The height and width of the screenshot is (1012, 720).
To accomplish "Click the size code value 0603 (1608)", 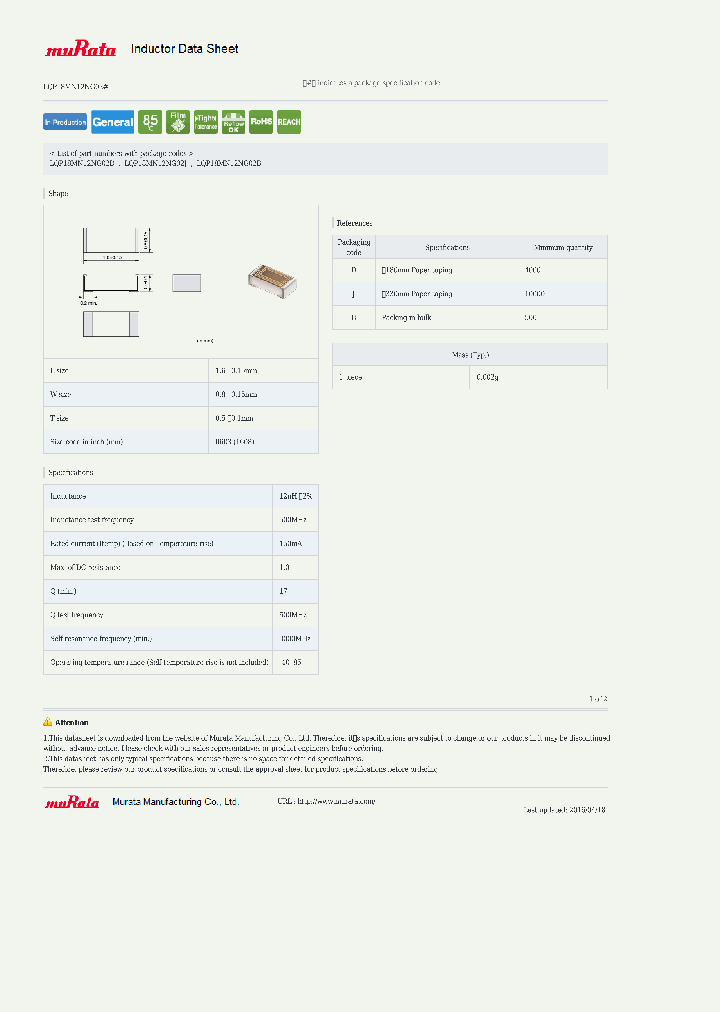I will point(235,442).
